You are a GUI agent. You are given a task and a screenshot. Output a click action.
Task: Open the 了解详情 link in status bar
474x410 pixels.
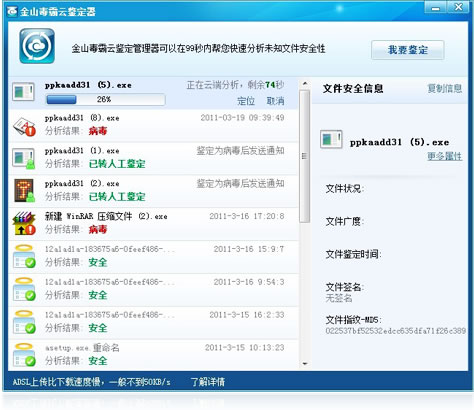point(208,382)
